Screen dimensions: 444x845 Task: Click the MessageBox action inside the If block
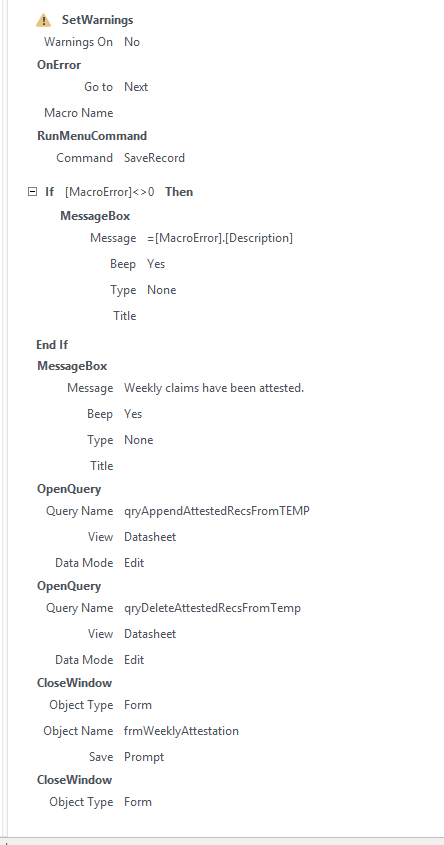(x=95, y=216)
